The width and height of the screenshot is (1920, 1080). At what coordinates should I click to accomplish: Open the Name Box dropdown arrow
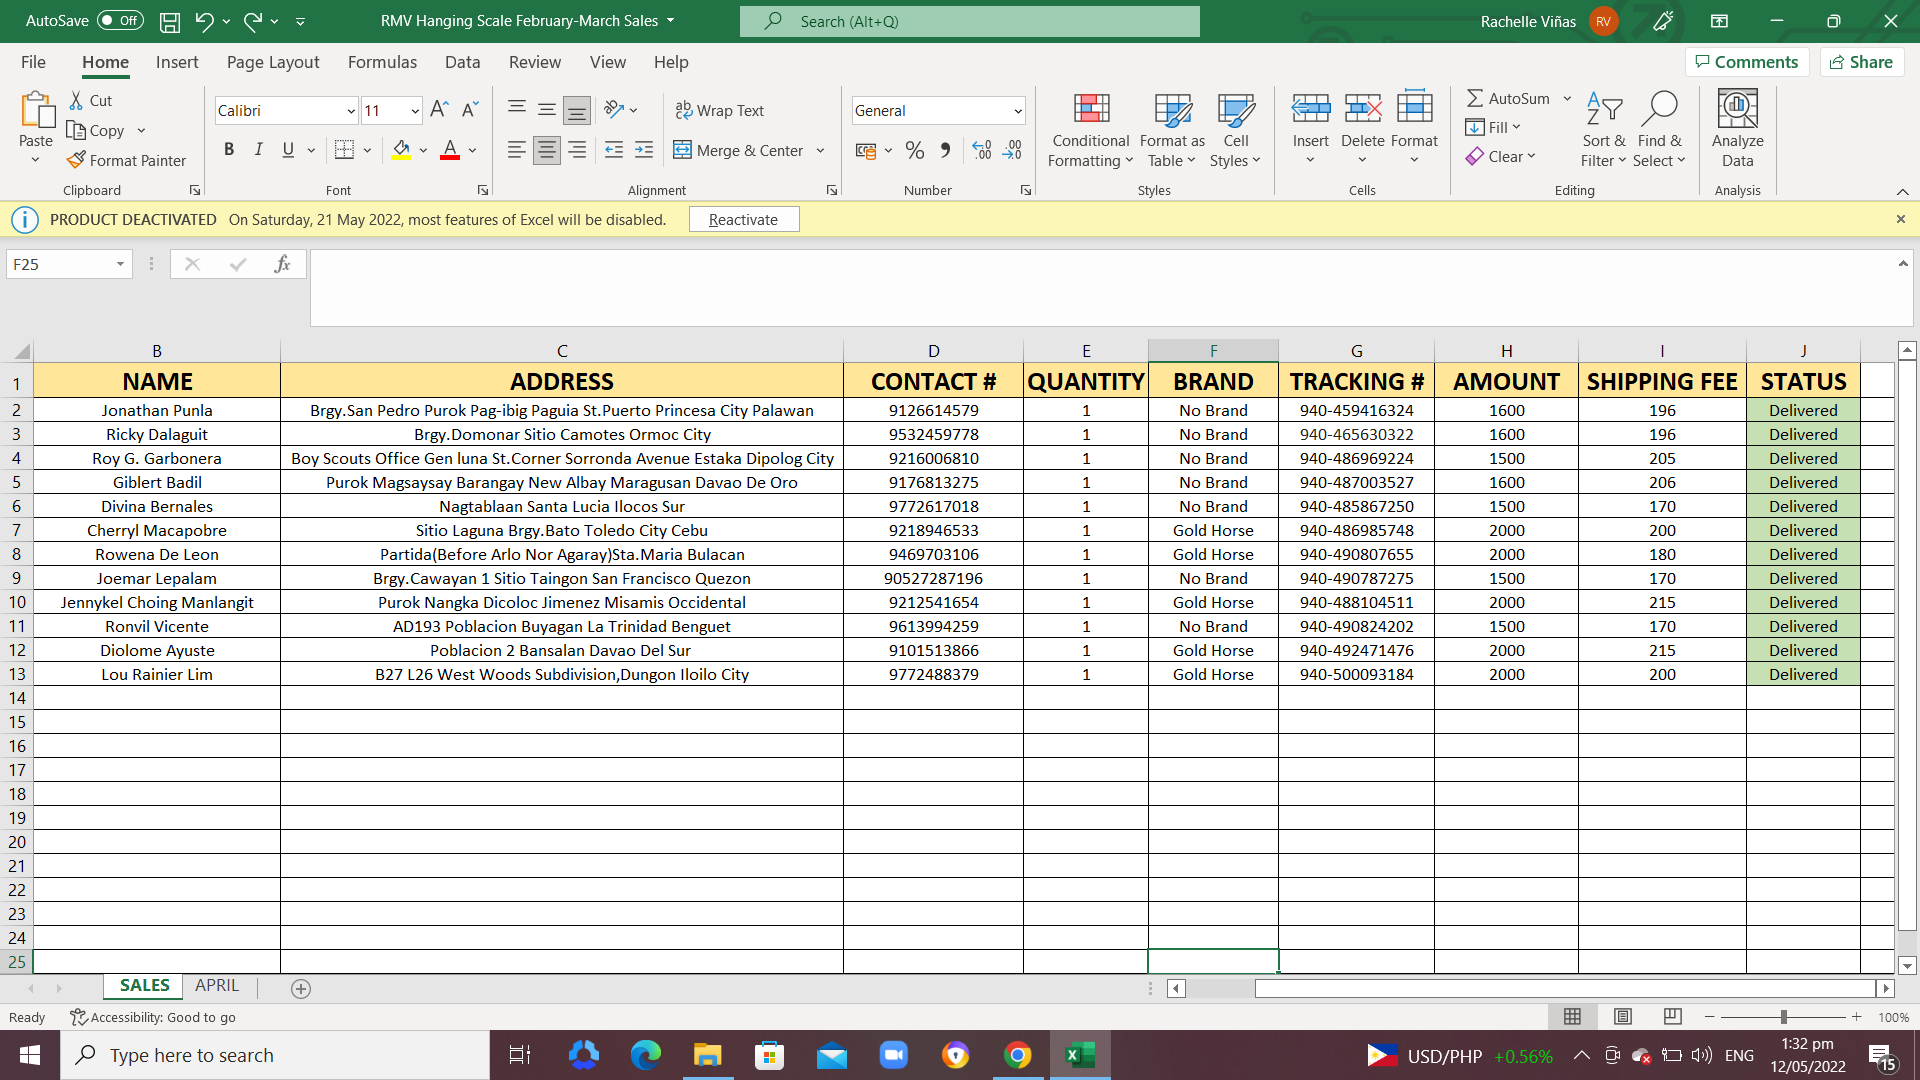120,264
